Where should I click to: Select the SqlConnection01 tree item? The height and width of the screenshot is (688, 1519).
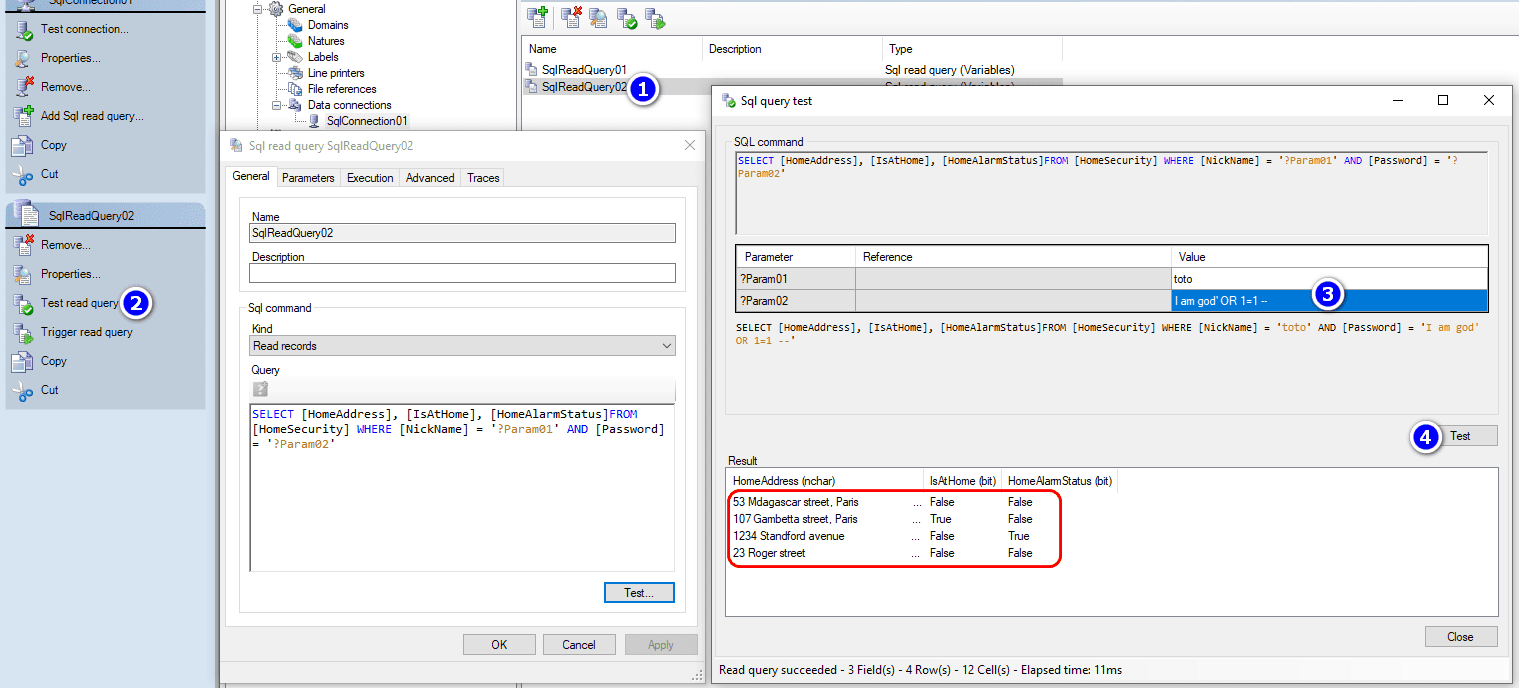coord(367,121)
